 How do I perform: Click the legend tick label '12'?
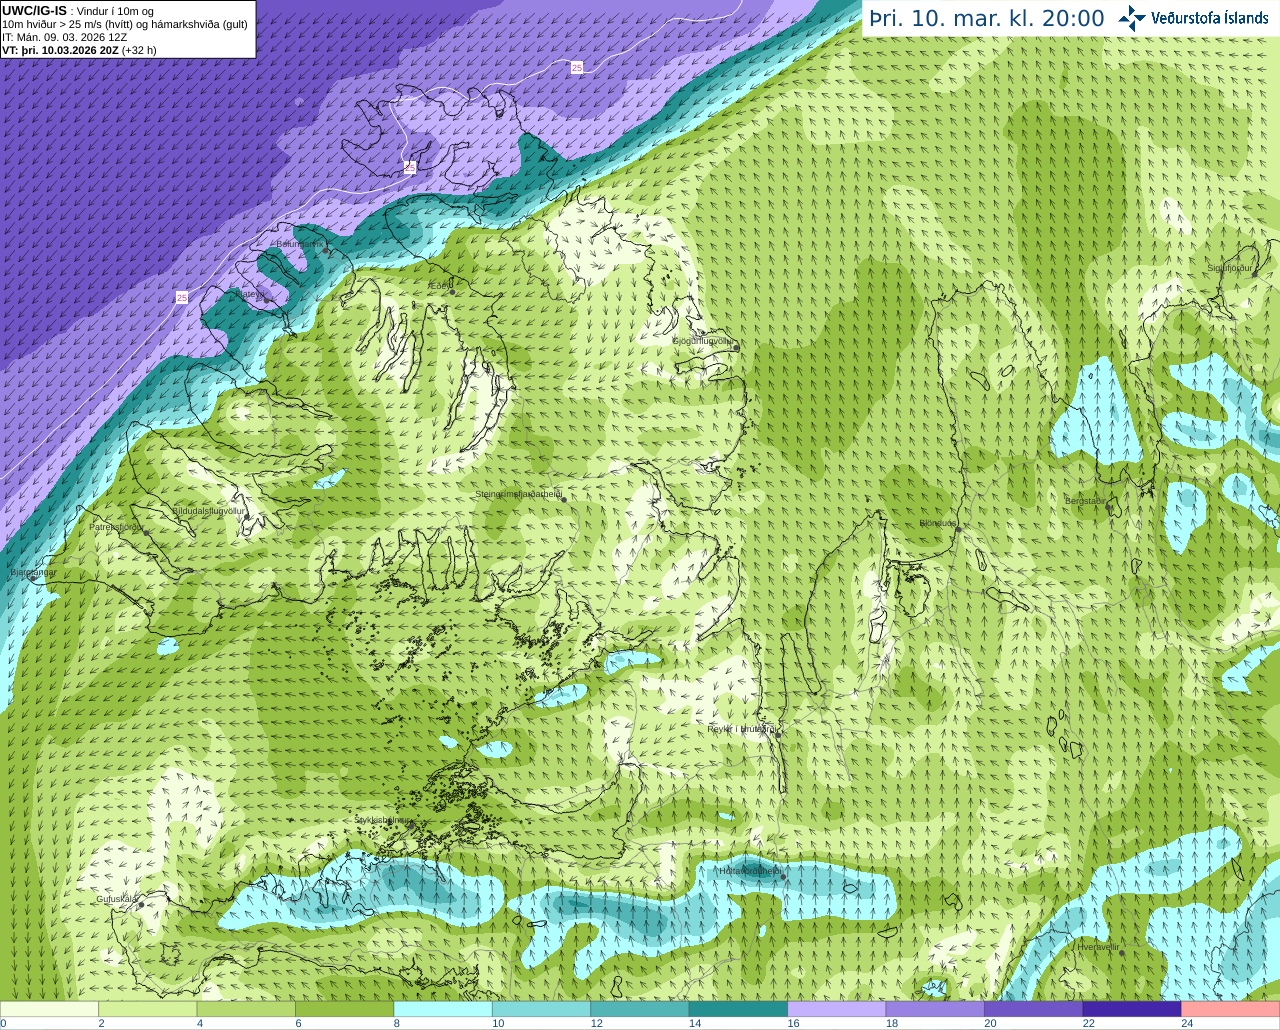pos(596,1023)
